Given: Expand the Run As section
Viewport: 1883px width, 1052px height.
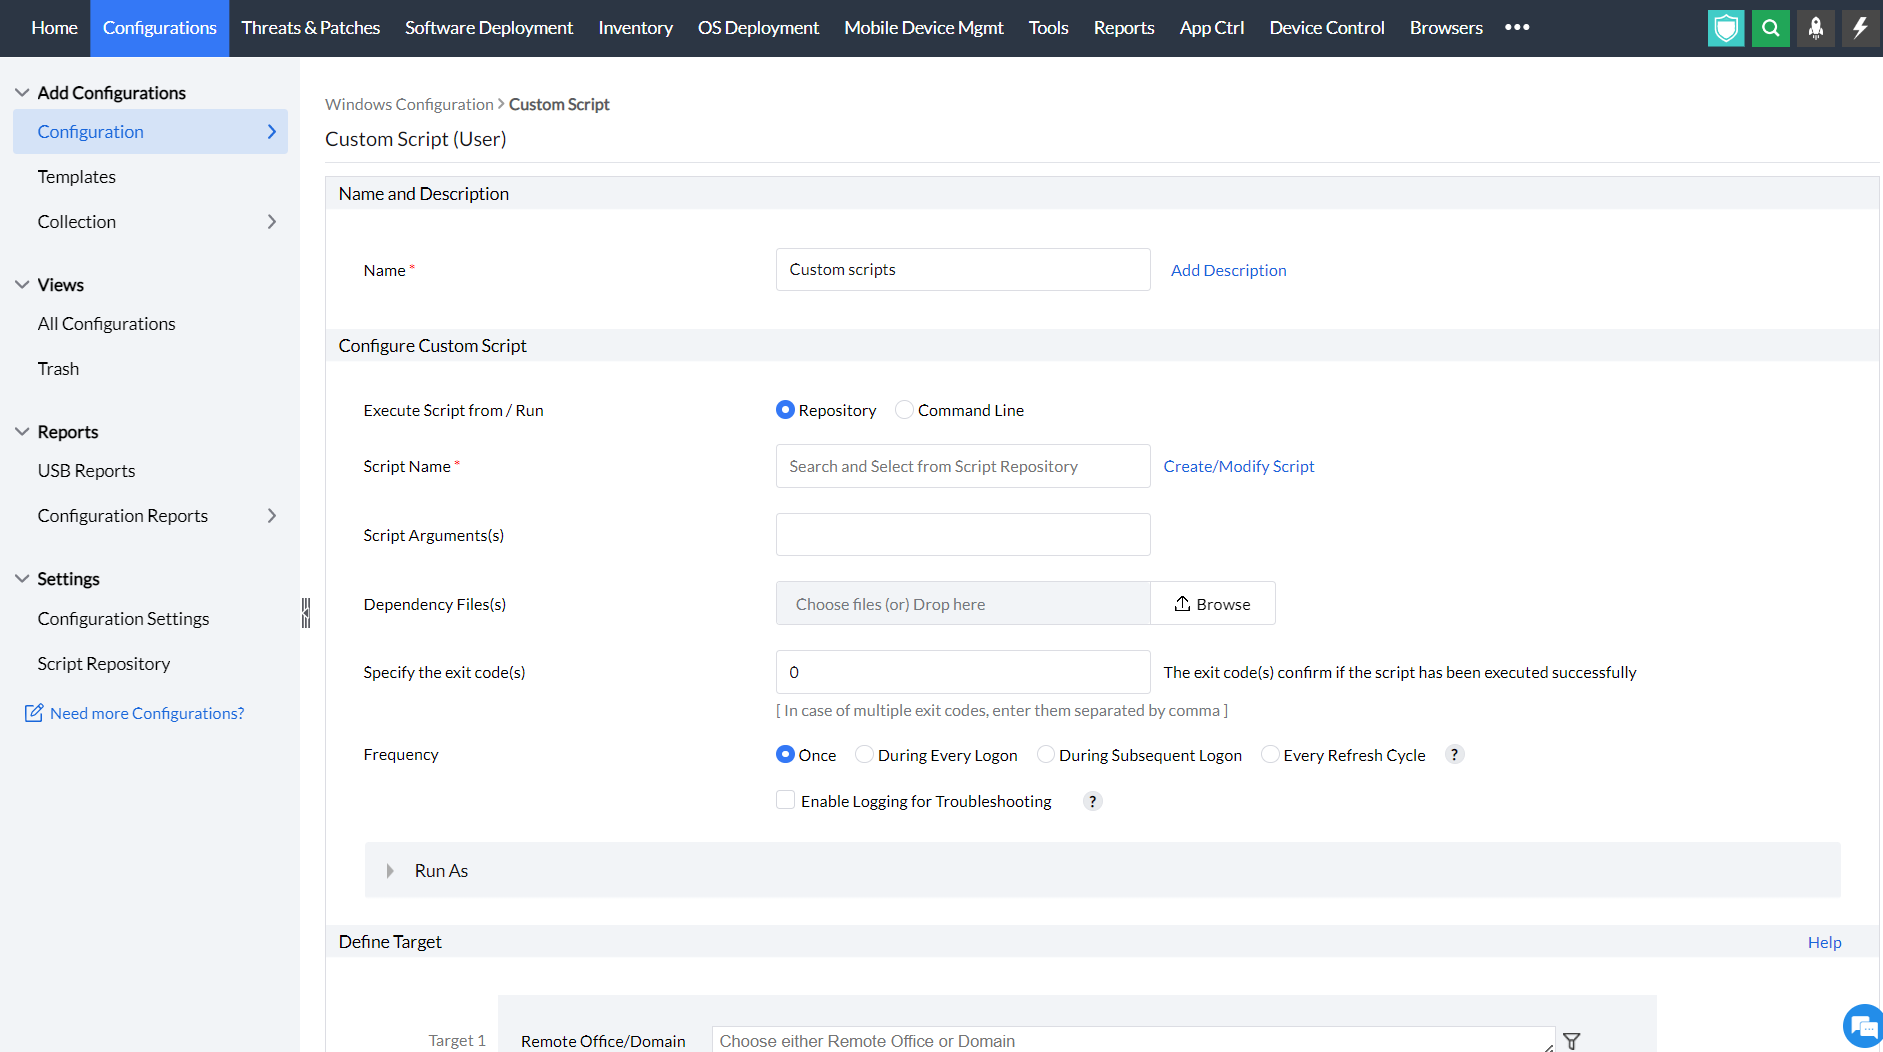Looking at the screenshot, I should pyautogui.click(x=390, y=871).
